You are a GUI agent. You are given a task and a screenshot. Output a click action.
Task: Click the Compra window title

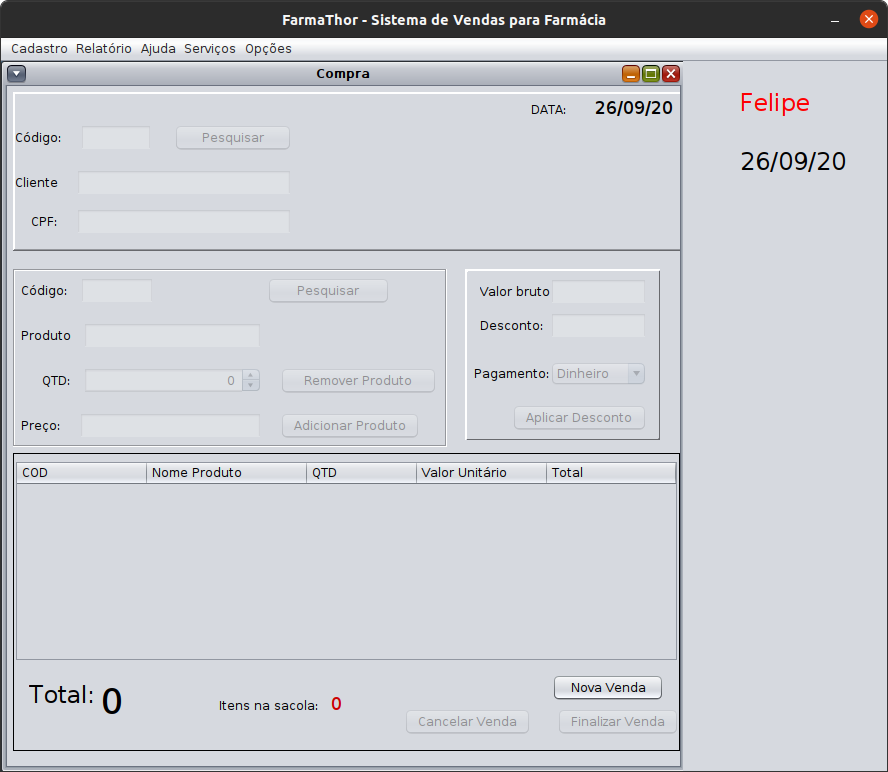(343, 74)
